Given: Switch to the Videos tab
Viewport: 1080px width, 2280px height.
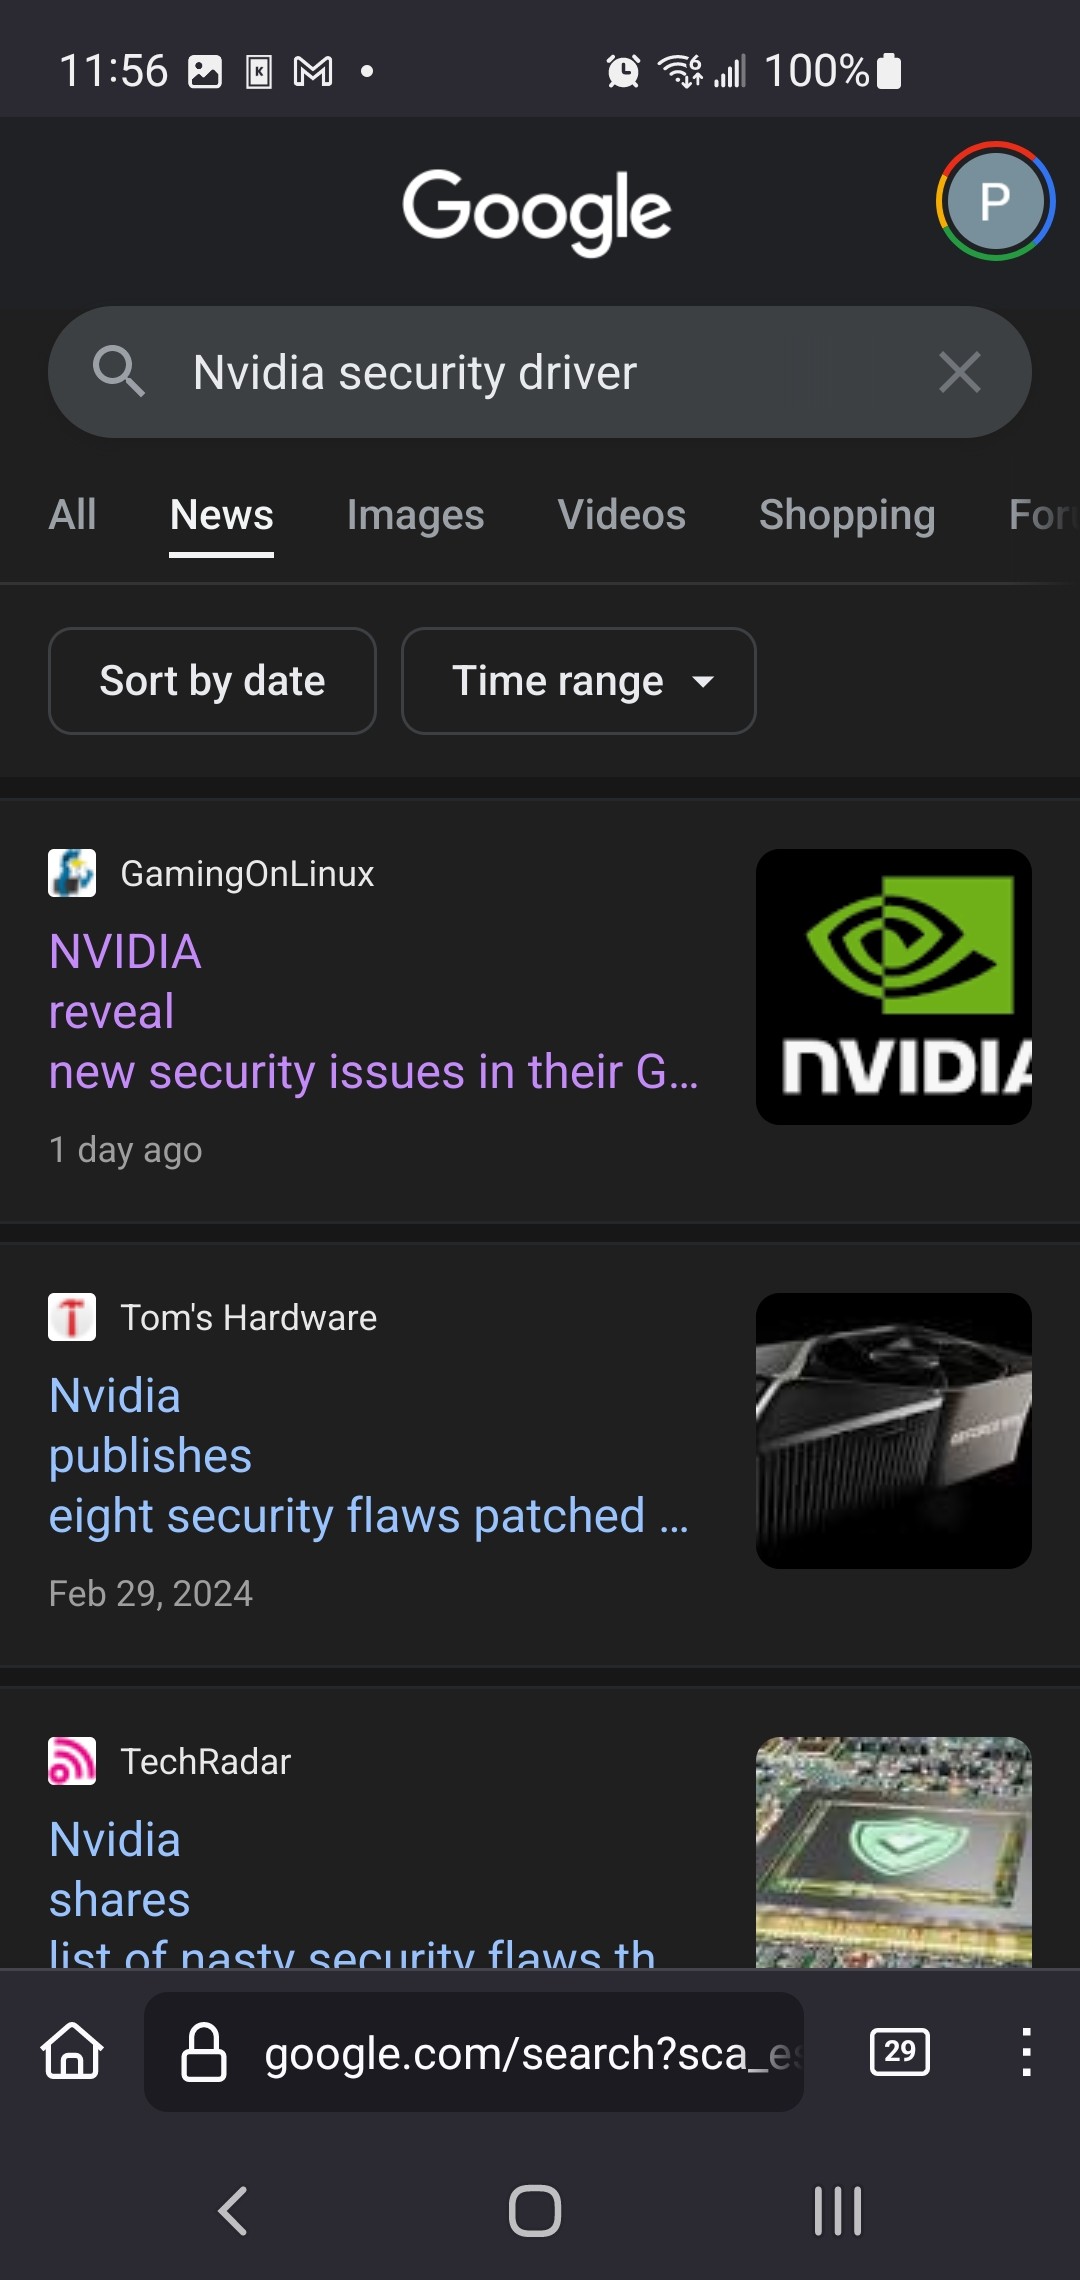Looking at the screenshot, I should point(621,515).
